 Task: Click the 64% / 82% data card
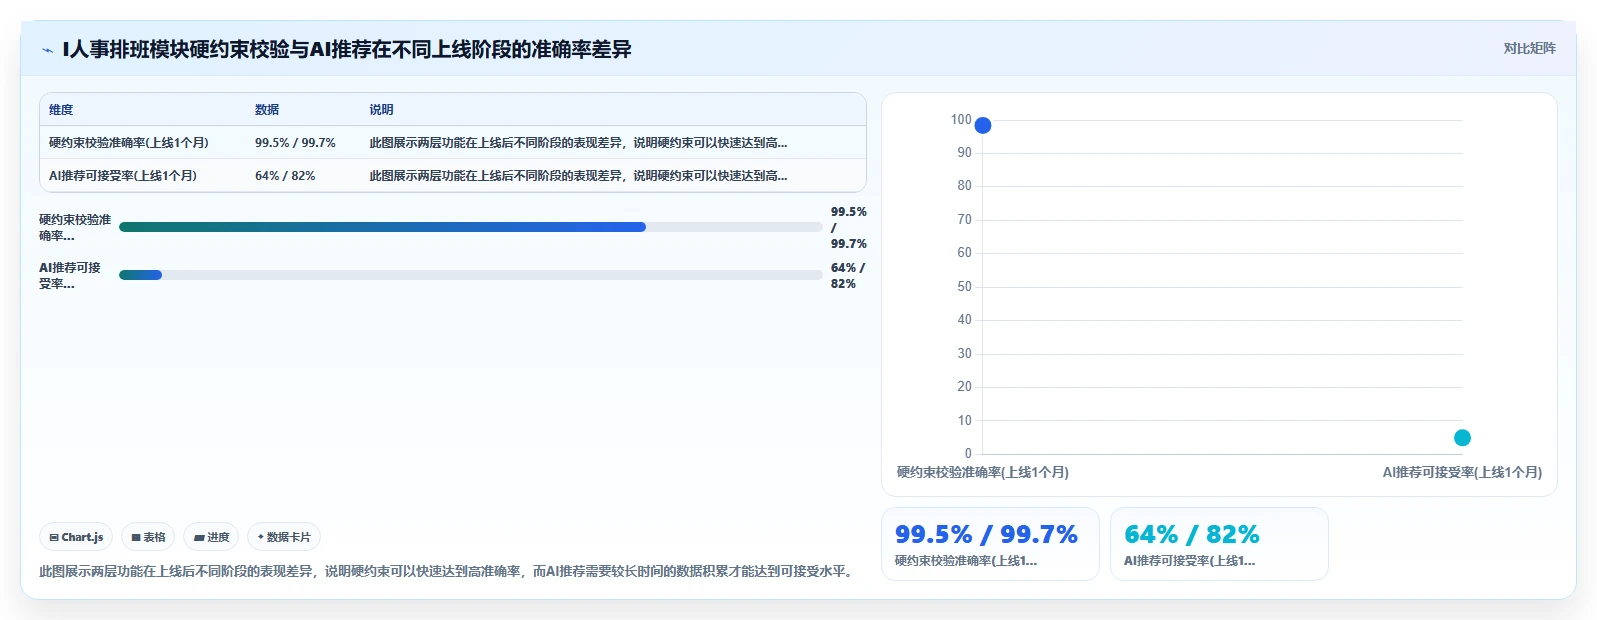pyautogui.click(x=1219, y=544)
